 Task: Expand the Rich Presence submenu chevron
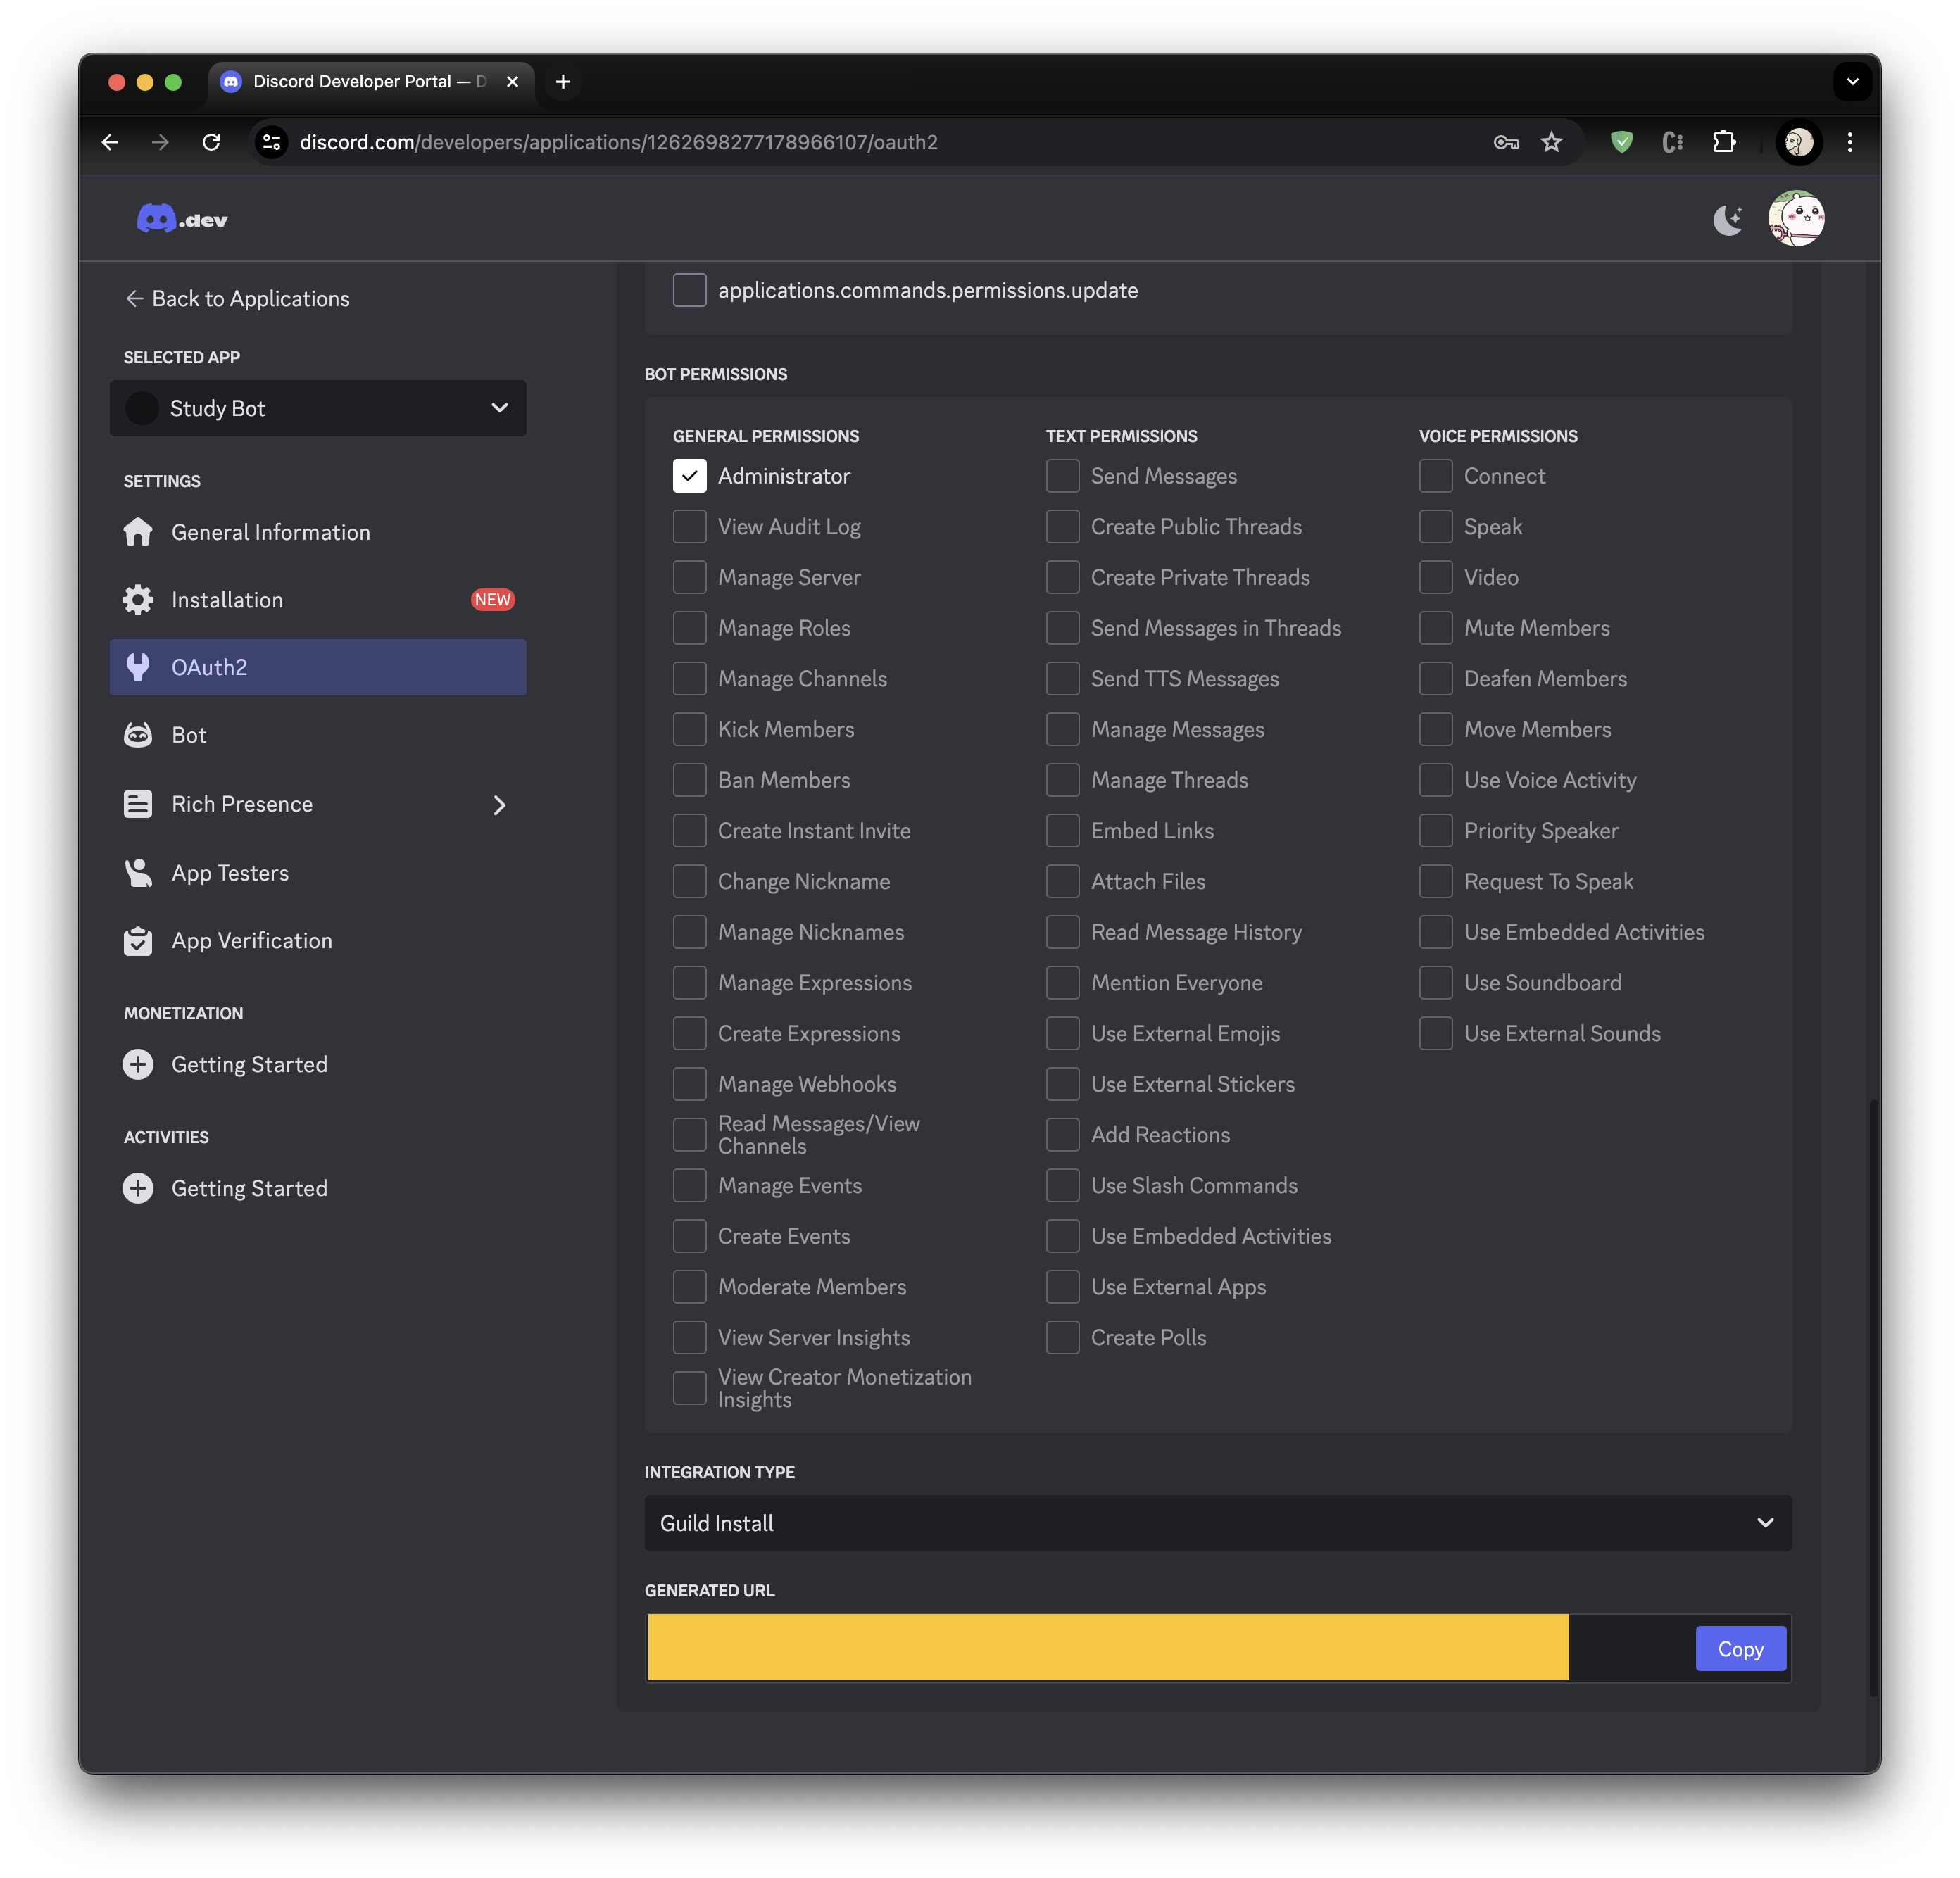coord(499,805)
